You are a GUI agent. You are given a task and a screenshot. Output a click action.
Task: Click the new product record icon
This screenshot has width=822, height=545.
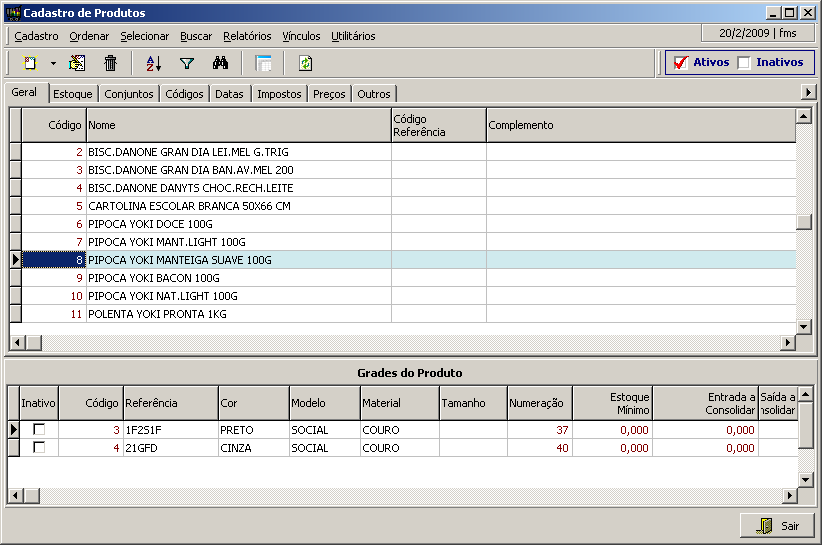tap(30, 63)
